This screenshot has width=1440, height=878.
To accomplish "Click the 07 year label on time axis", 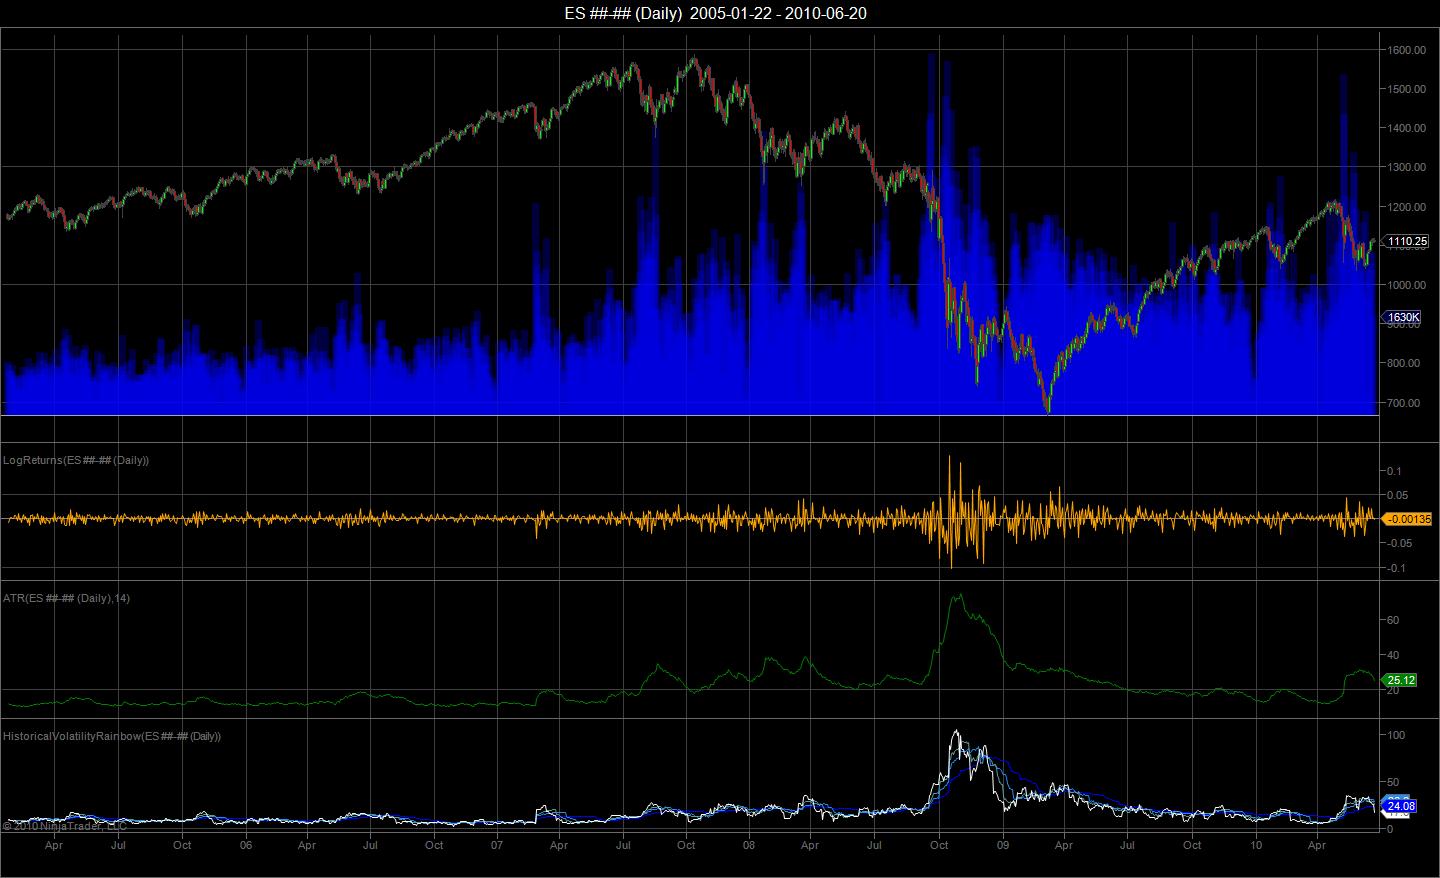I will tap(497, 845).
